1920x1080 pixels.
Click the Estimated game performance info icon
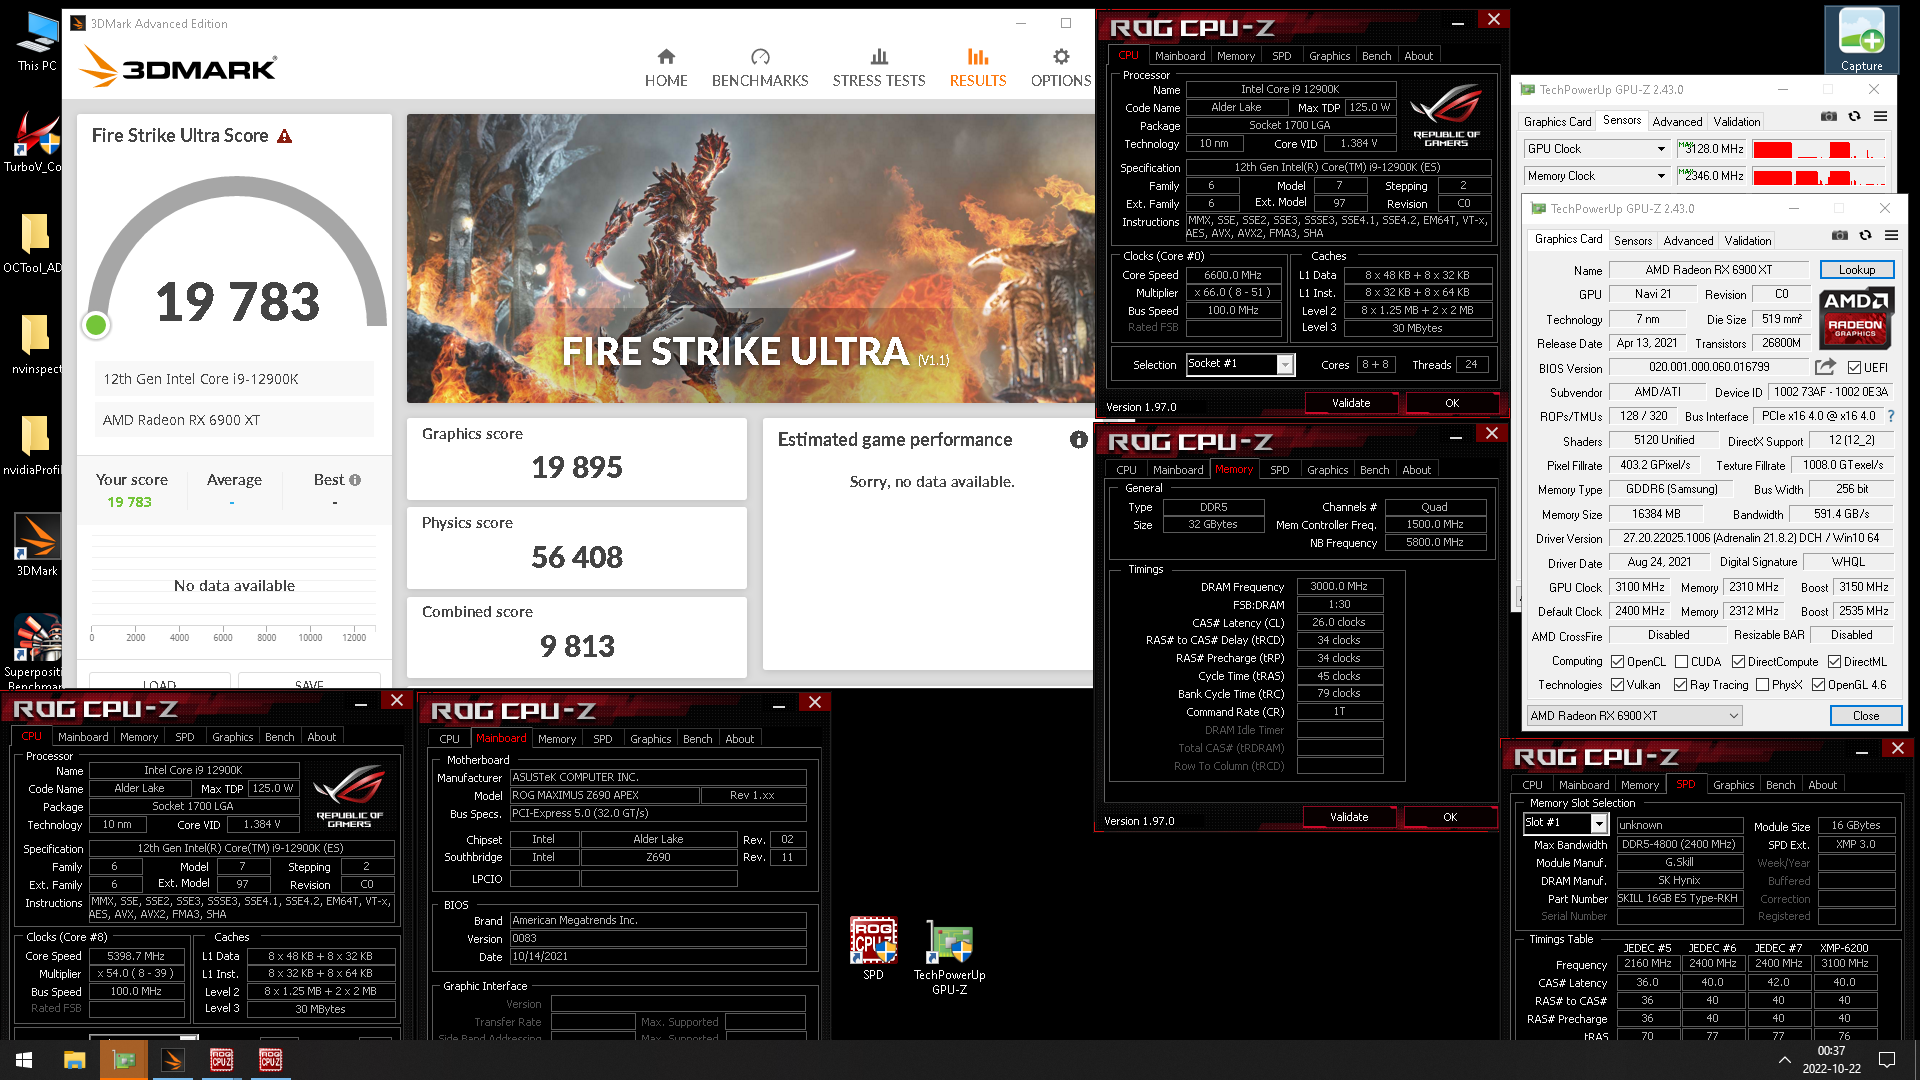[1078, 440]
